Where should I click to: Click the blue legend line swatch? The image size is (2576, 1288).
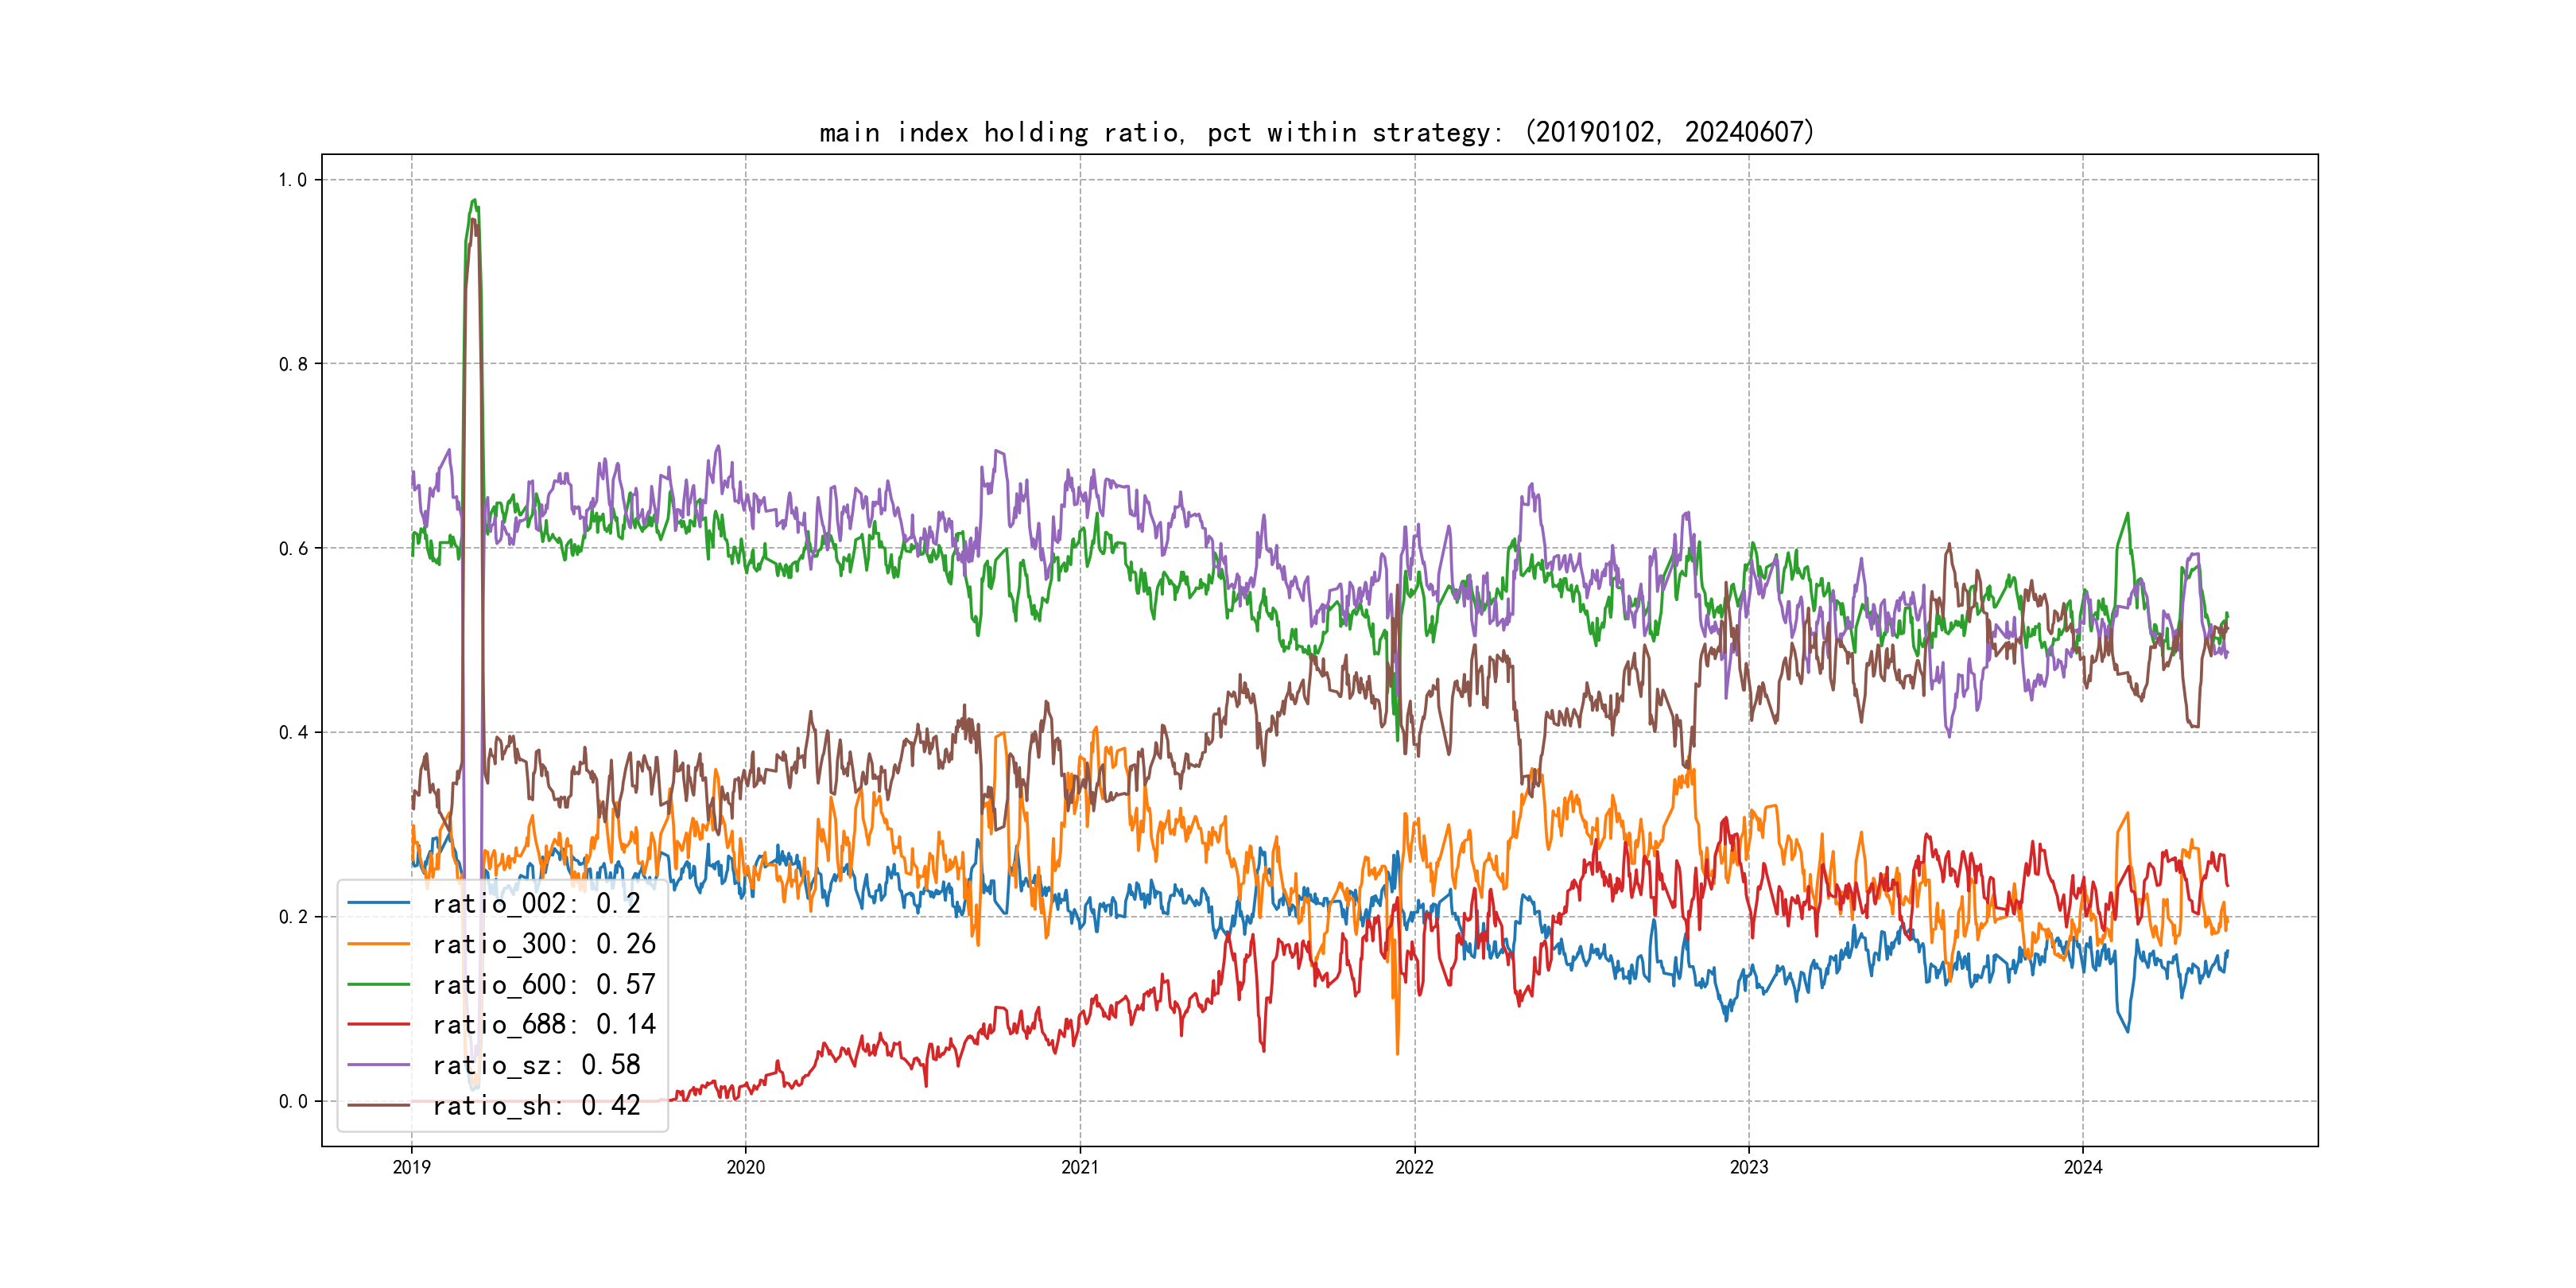coord(379,903)
